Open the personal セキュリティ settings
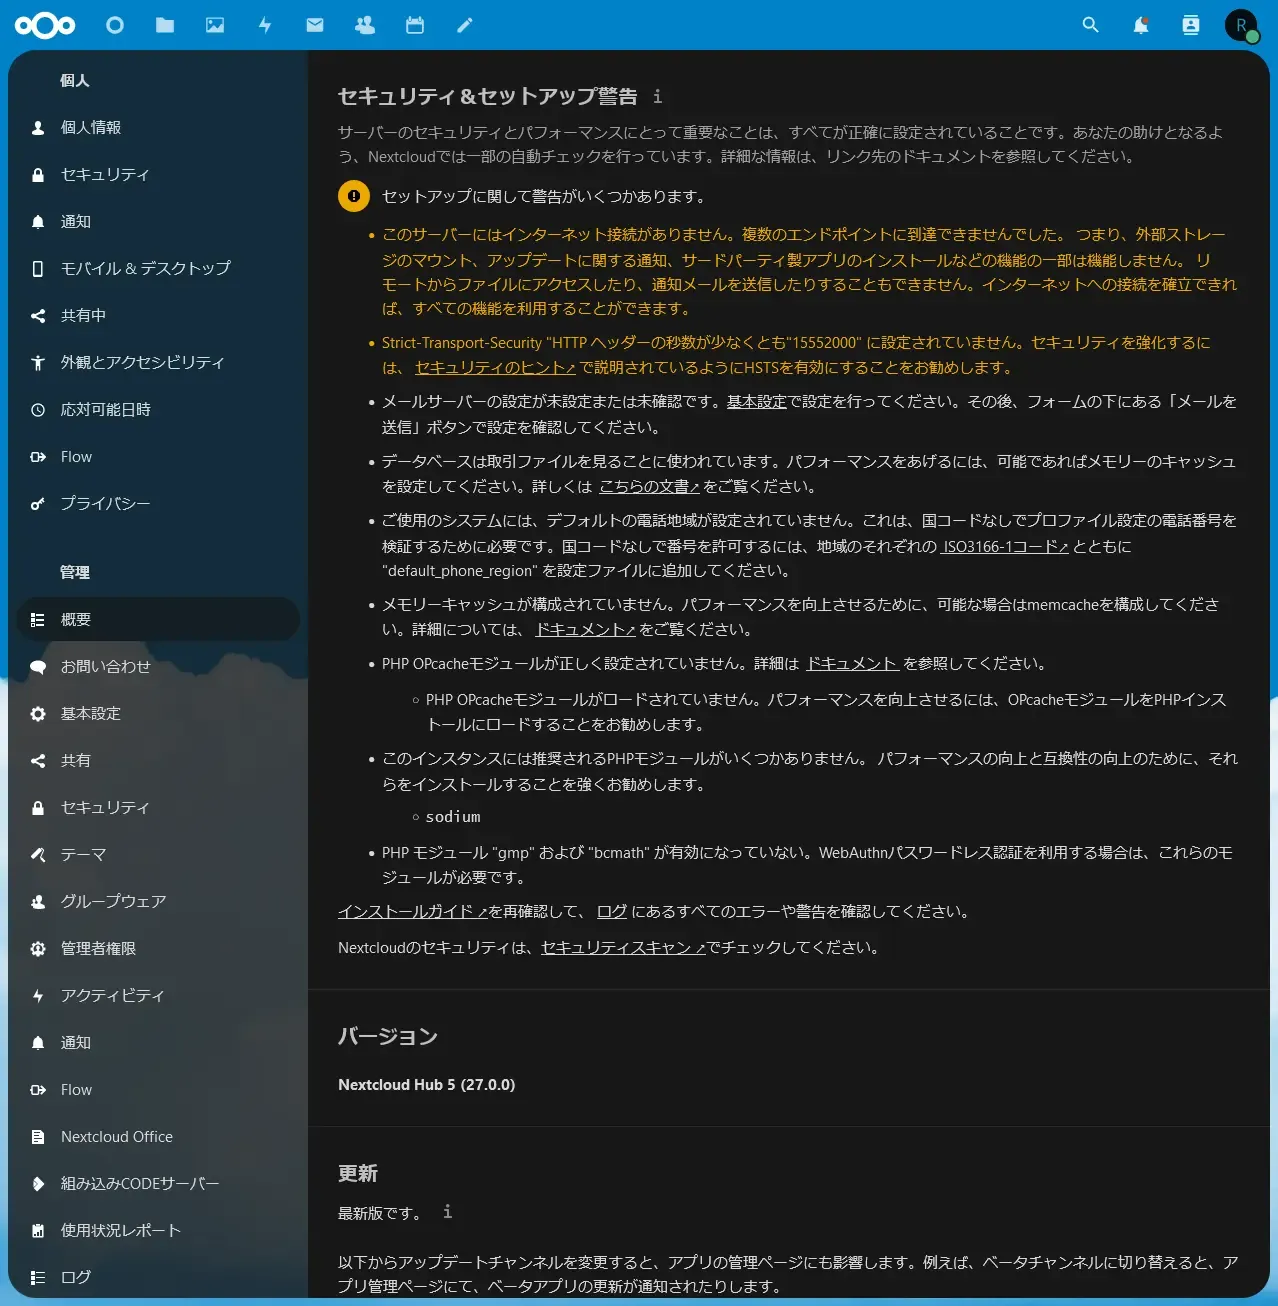 (158, 174)
